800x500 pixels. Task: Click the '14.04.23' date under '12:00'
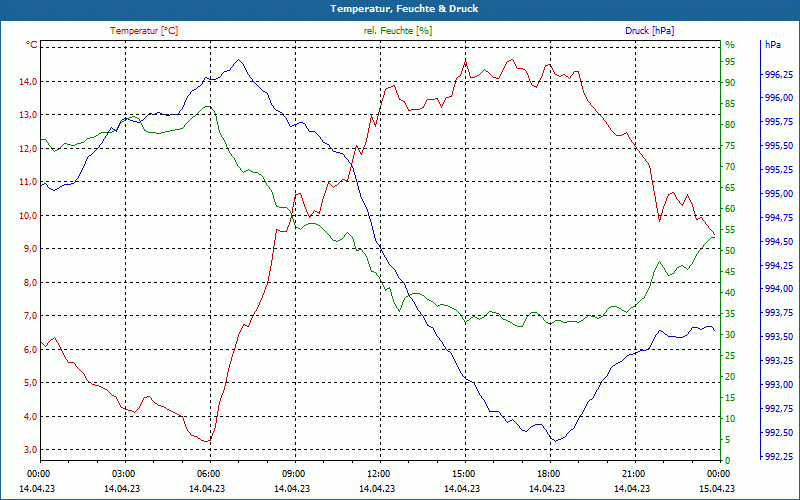click(x=377, y=488)
